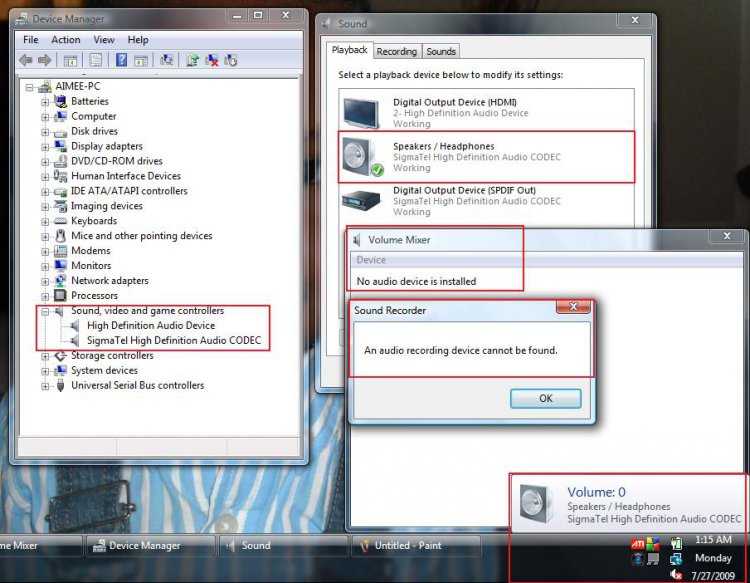
Task: Click the network tray icon
Action: tap(676, 559)
